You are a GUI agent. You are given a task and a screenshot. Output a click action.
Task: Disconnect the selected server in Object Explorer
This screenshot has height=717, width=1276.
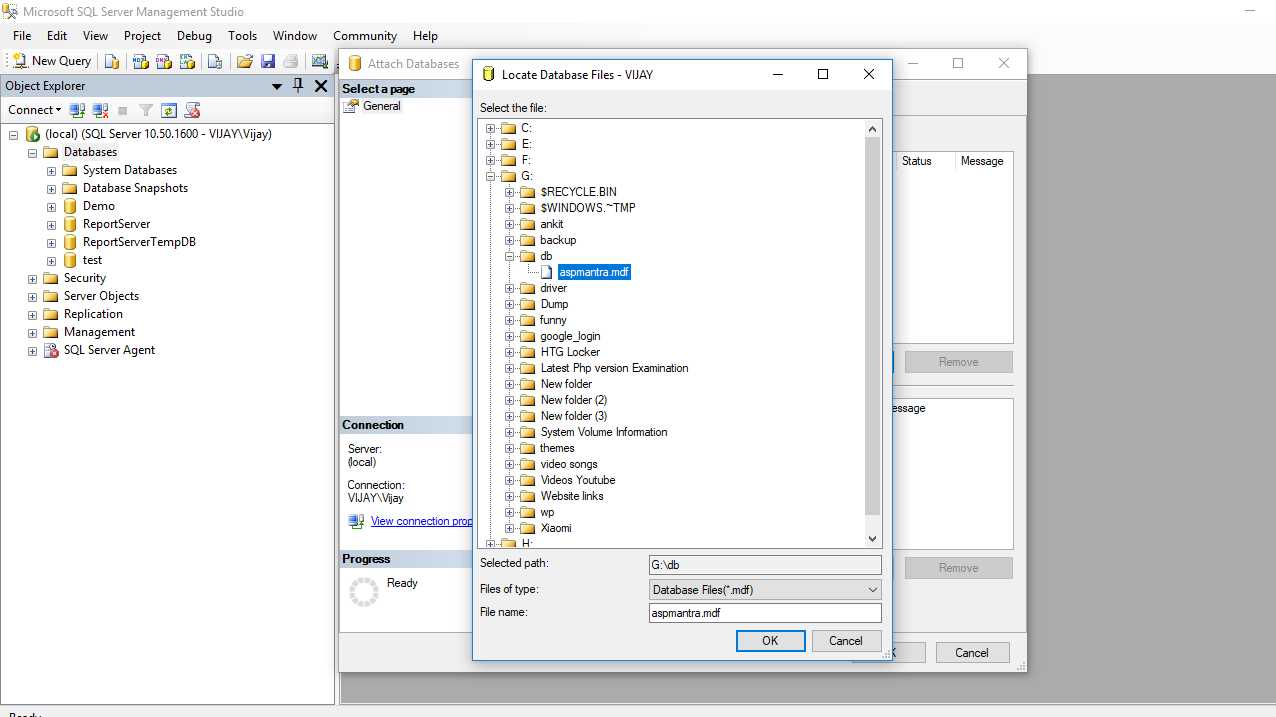(x=100, y=110)
